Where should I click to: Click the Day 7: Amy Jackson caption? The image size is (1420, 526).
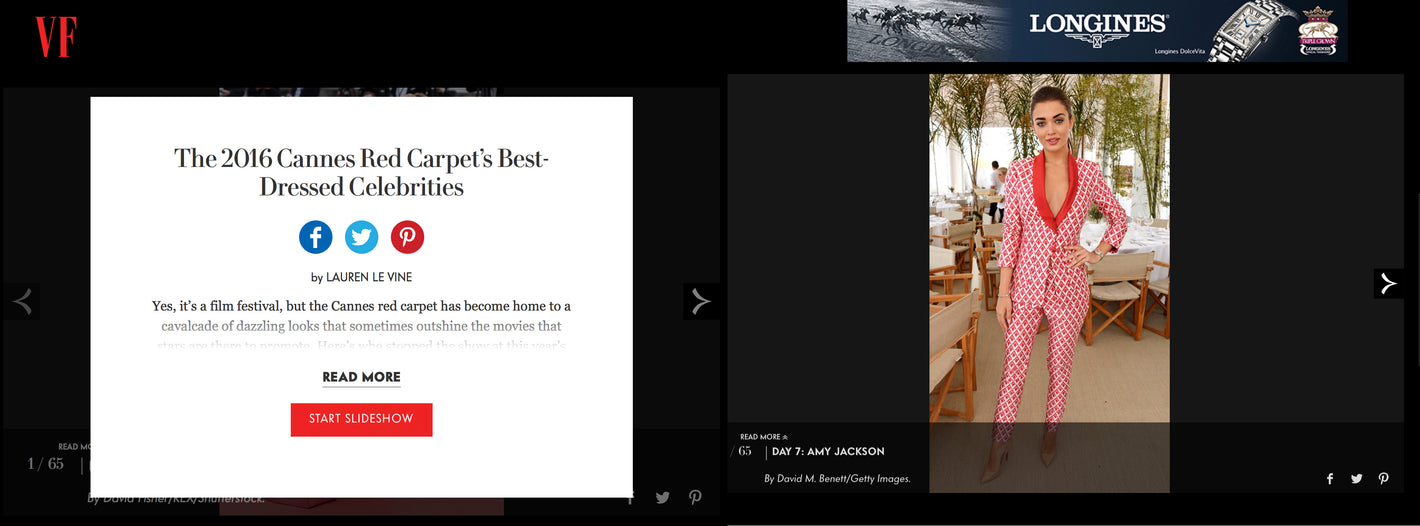(x=828, y=452)
